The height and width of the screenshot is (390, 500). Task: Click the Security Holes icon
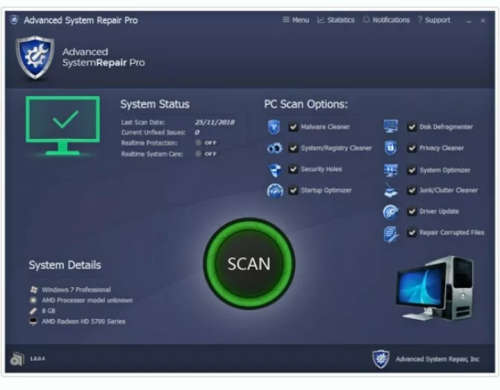click(275, 170)
